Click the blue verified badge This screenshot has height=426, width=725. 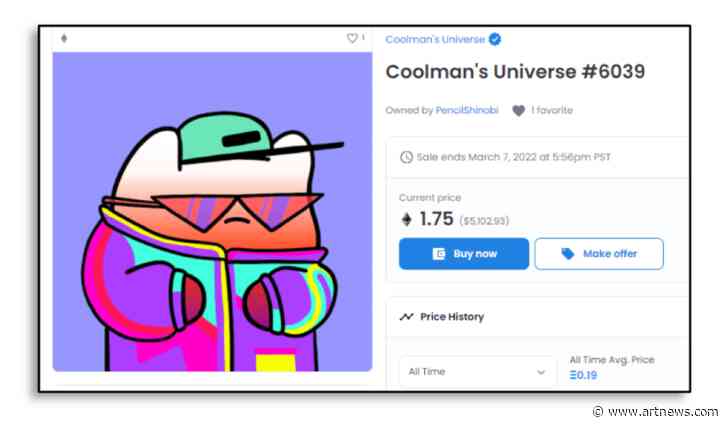point(495,39)
